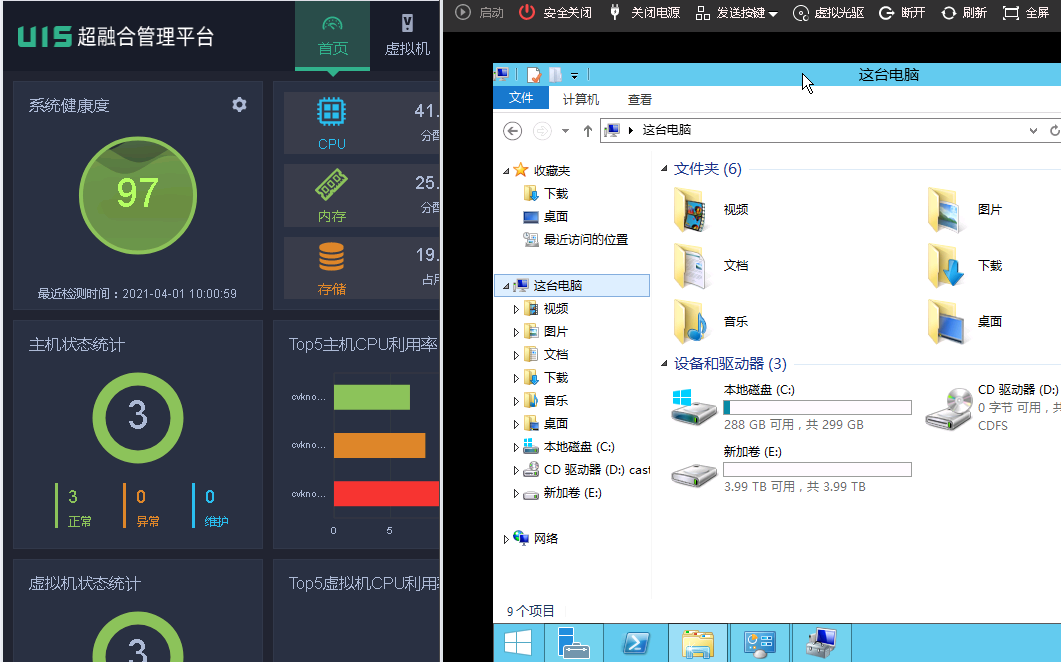
Task: Go up one folder level
Action: point(587,131)
